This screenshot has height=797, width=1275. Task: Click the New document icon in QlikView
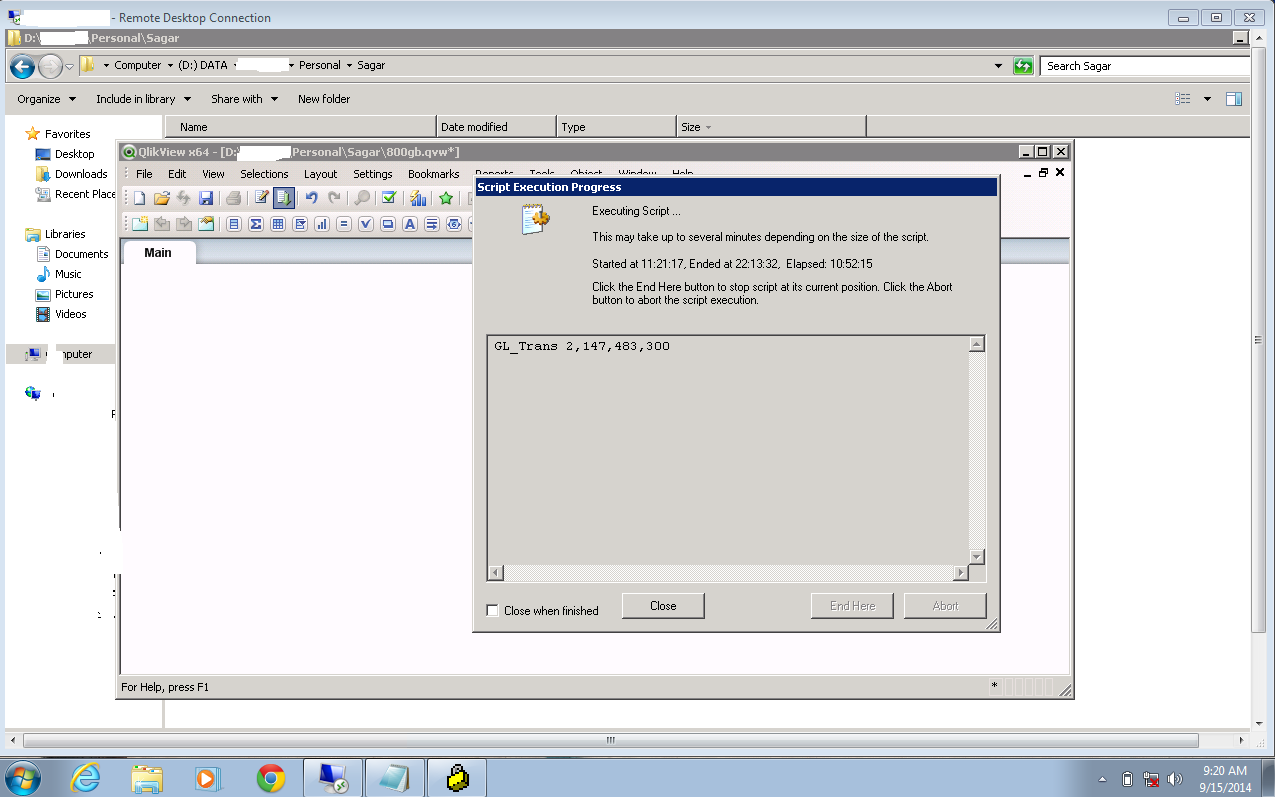point(140,198)
